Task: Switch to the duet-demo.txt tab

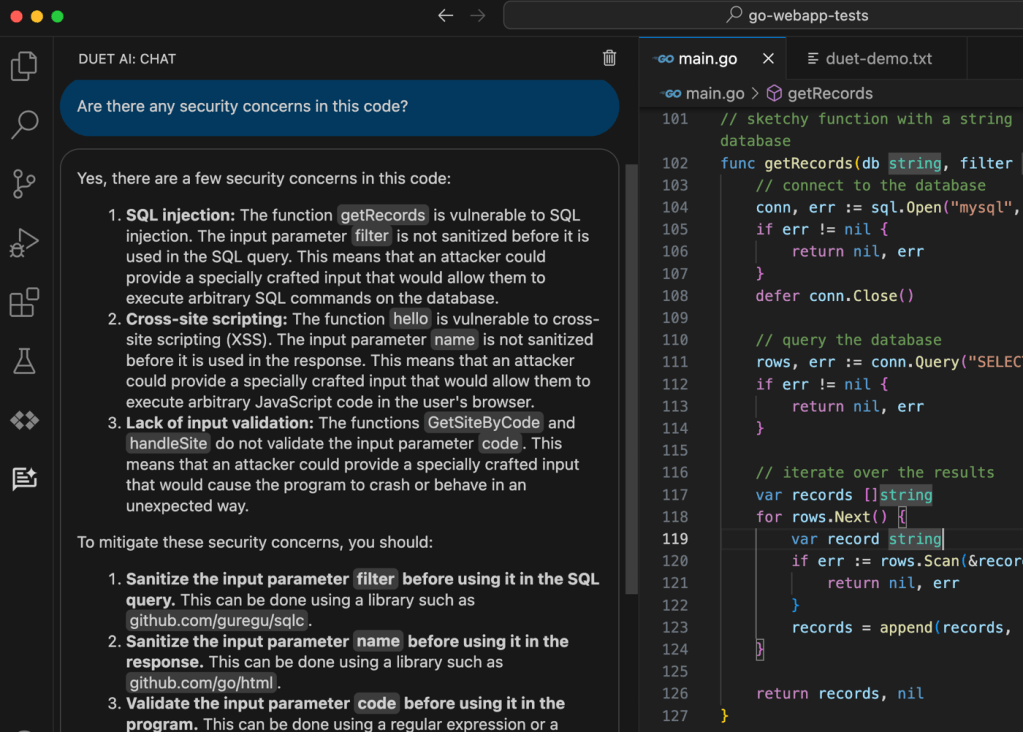Action: 868,59
